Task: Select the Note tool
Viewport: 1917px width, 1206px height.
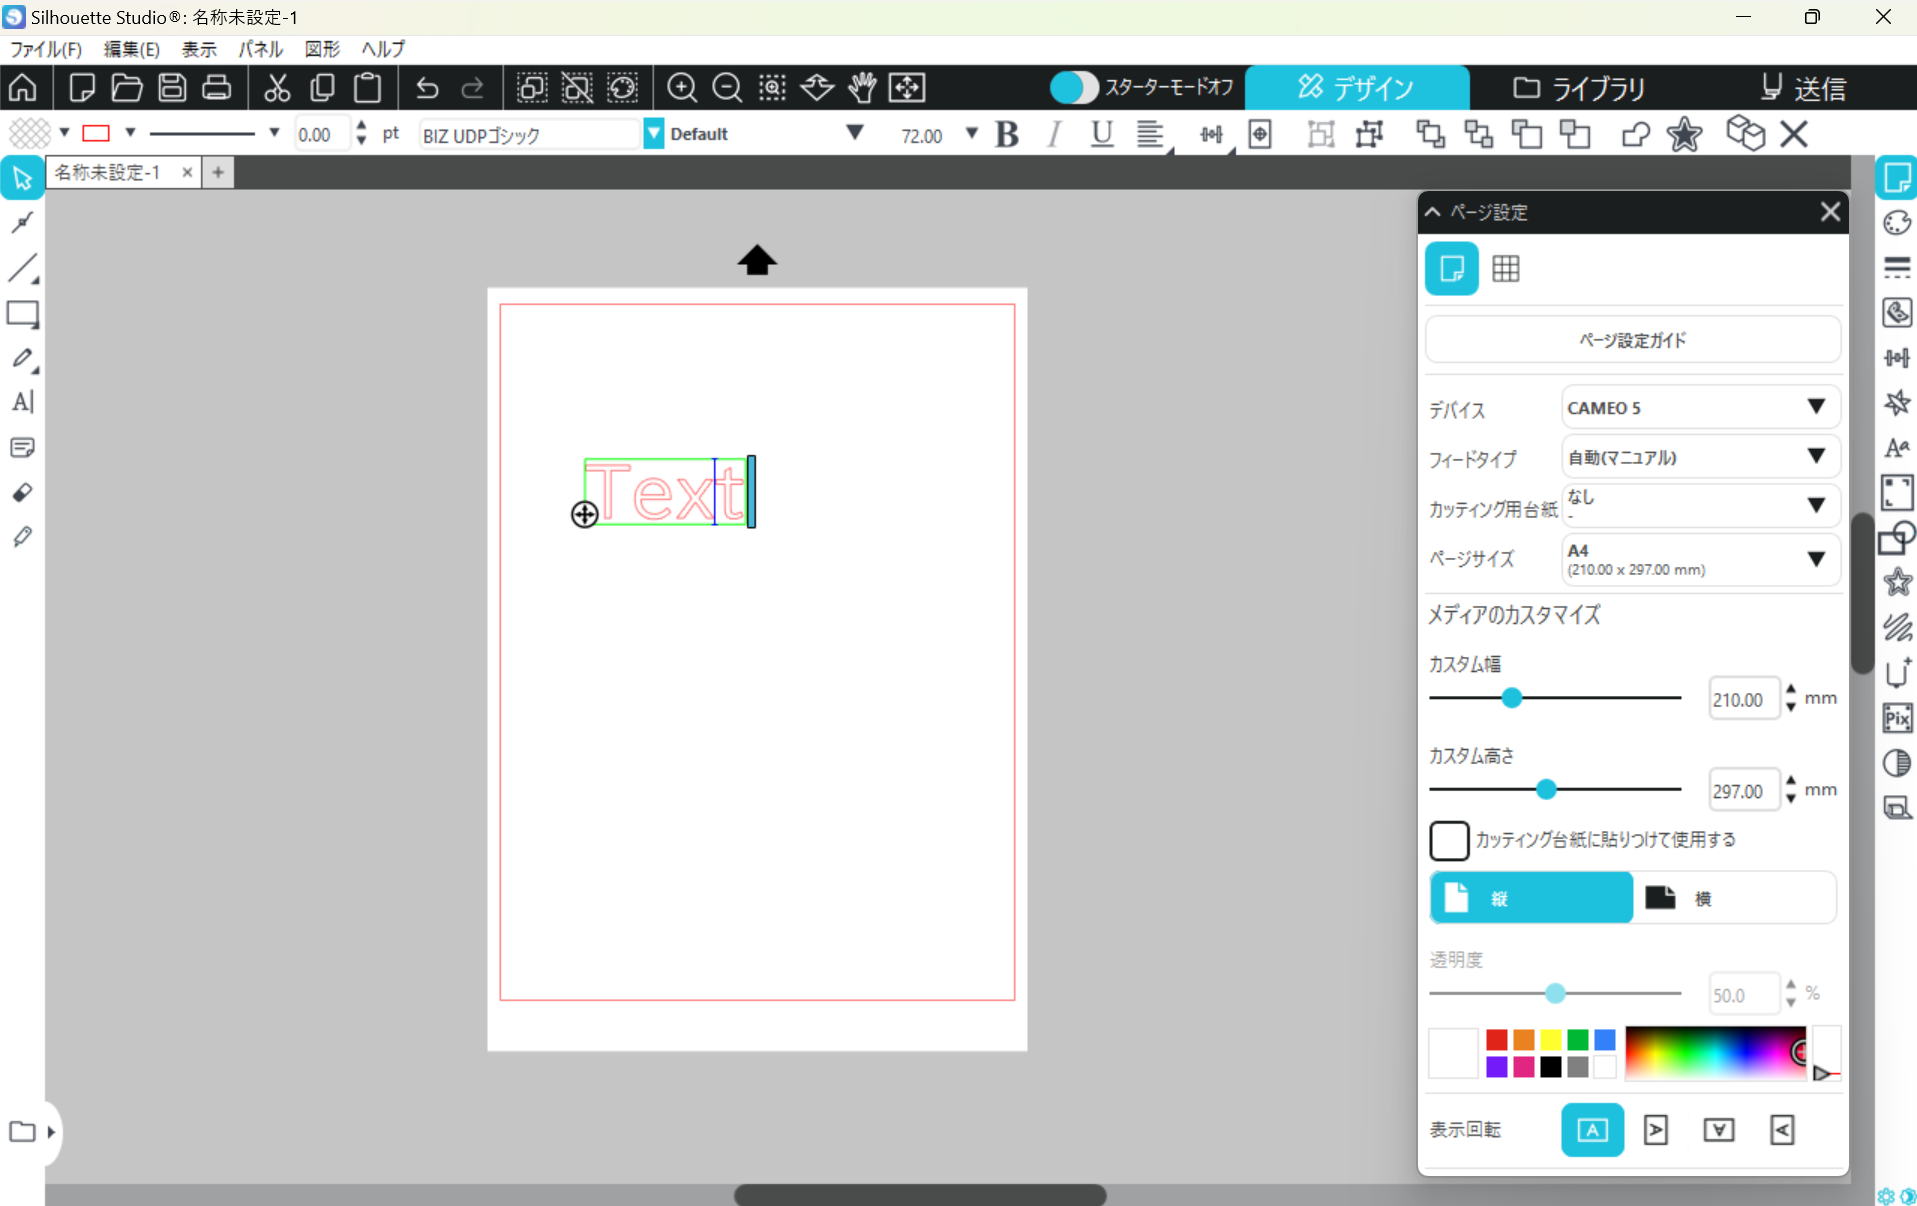Action: click(x=22, y=447)
